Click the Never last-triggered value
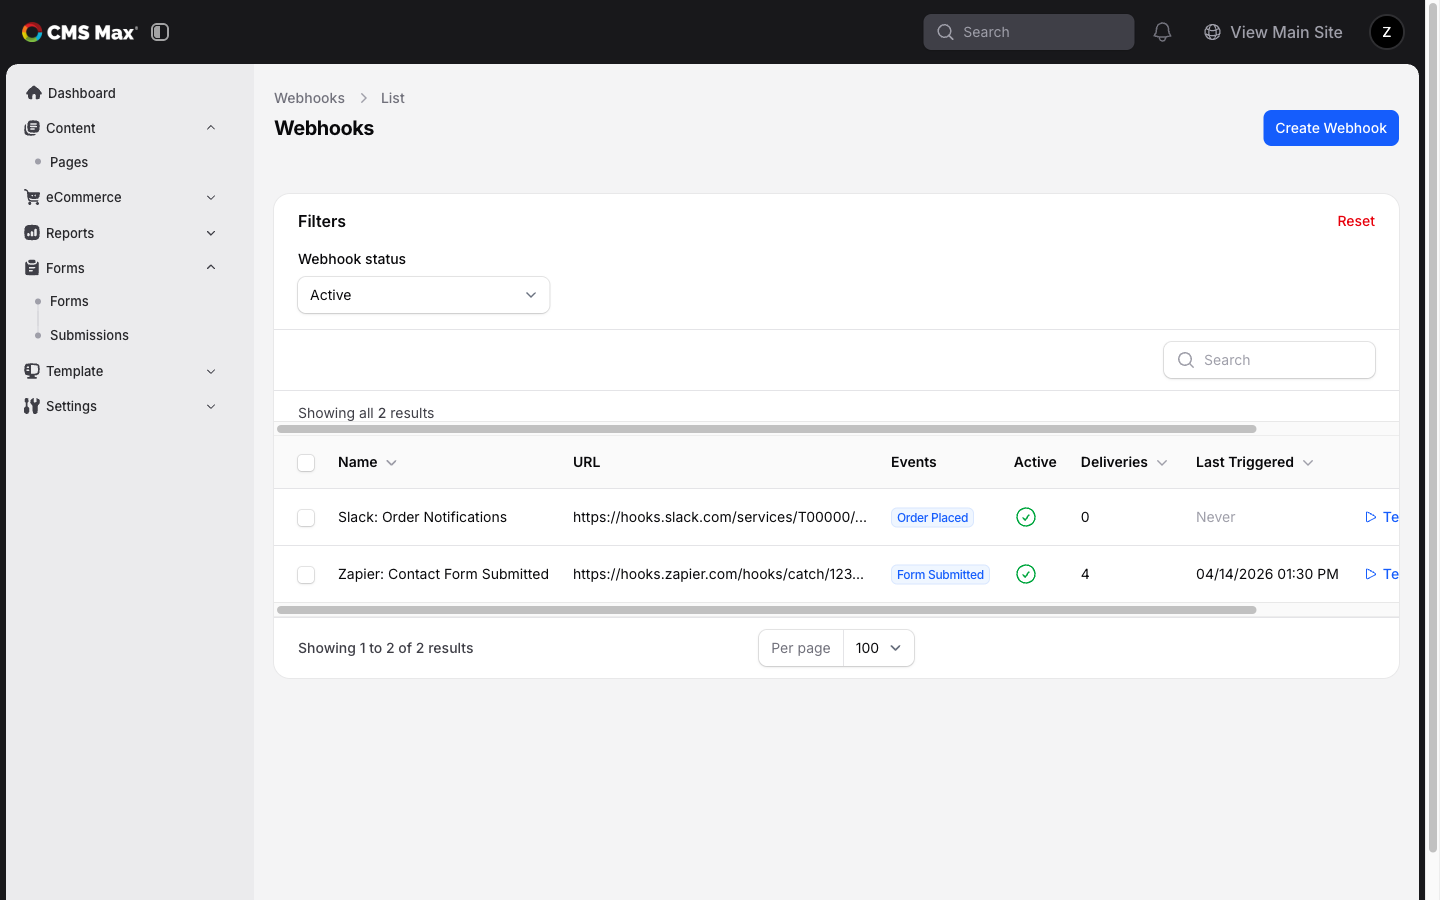The width and height of the screenshot is (1440, 900). pyautogui.click(x=1215, y=517)
